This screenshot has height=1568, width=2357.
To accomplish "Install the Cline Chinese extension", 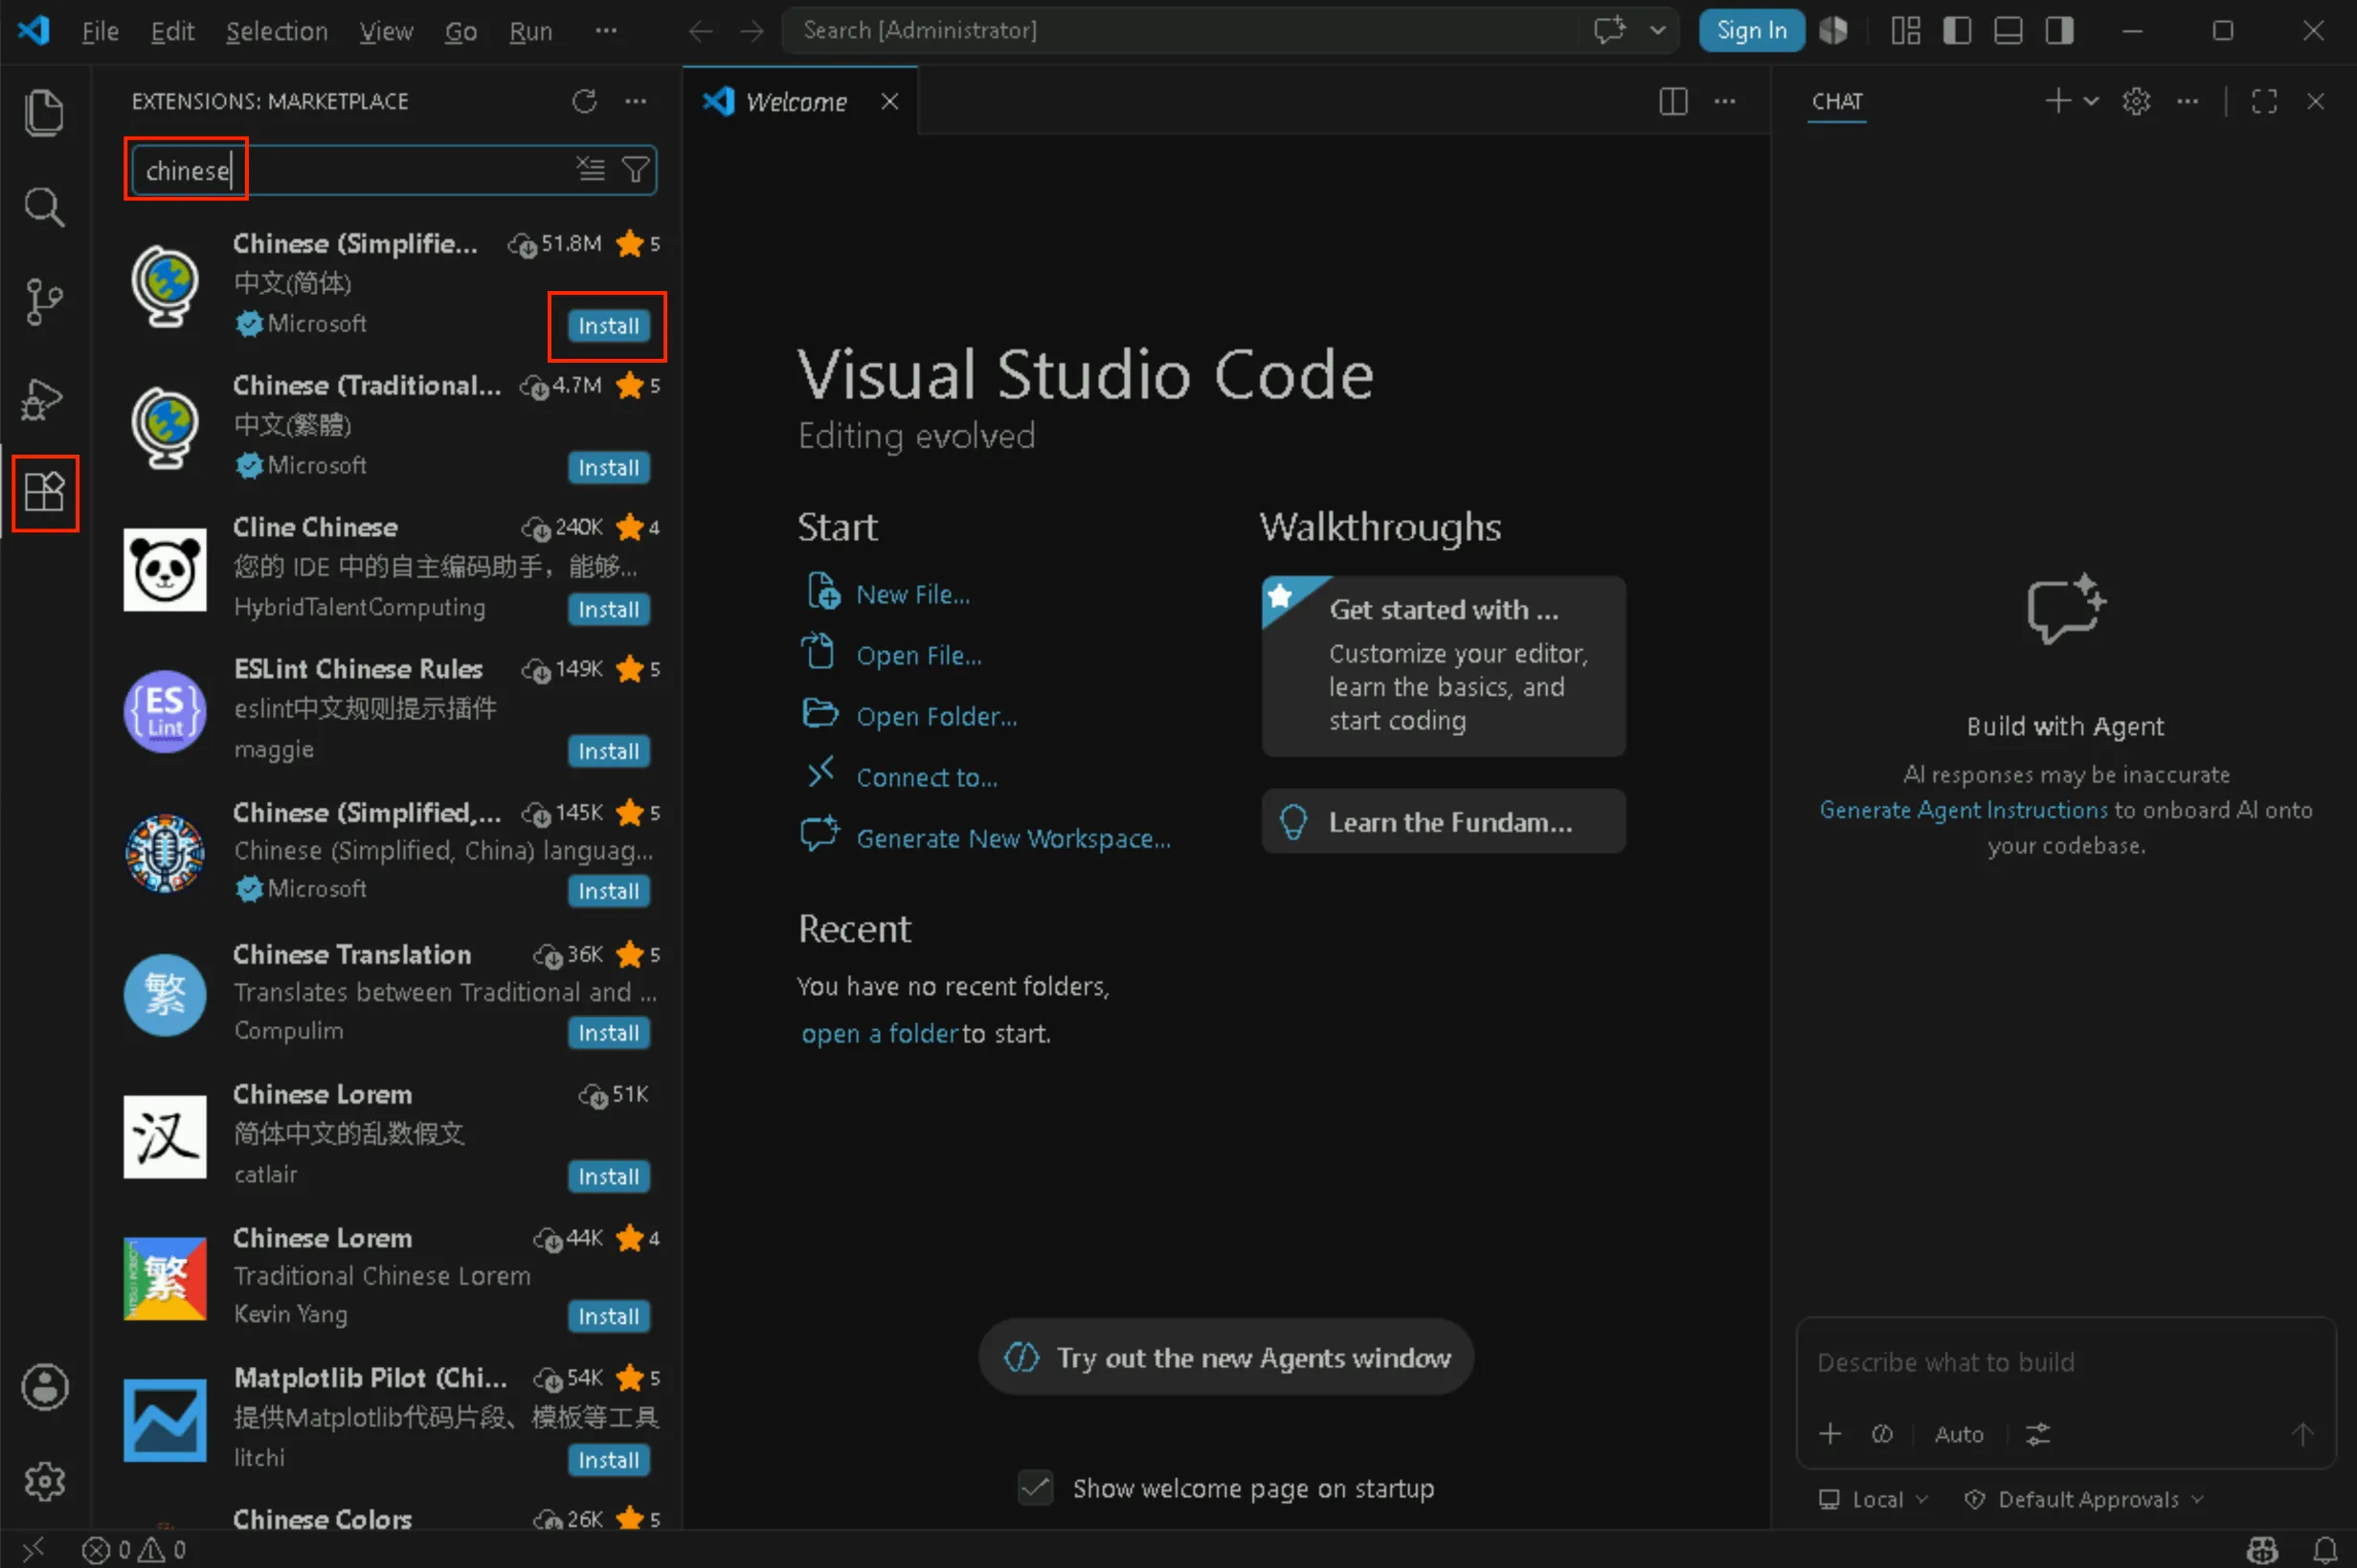I will point(608,609).
